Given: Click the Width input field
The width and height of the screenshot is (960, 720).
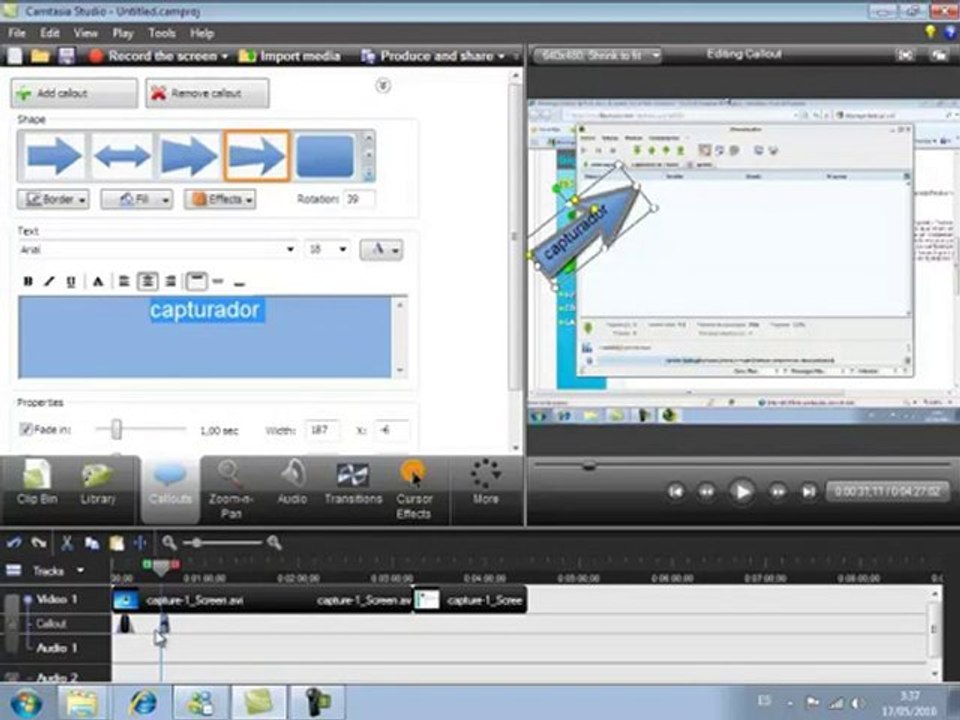Looking at the screenshot, I should point(322,430).
